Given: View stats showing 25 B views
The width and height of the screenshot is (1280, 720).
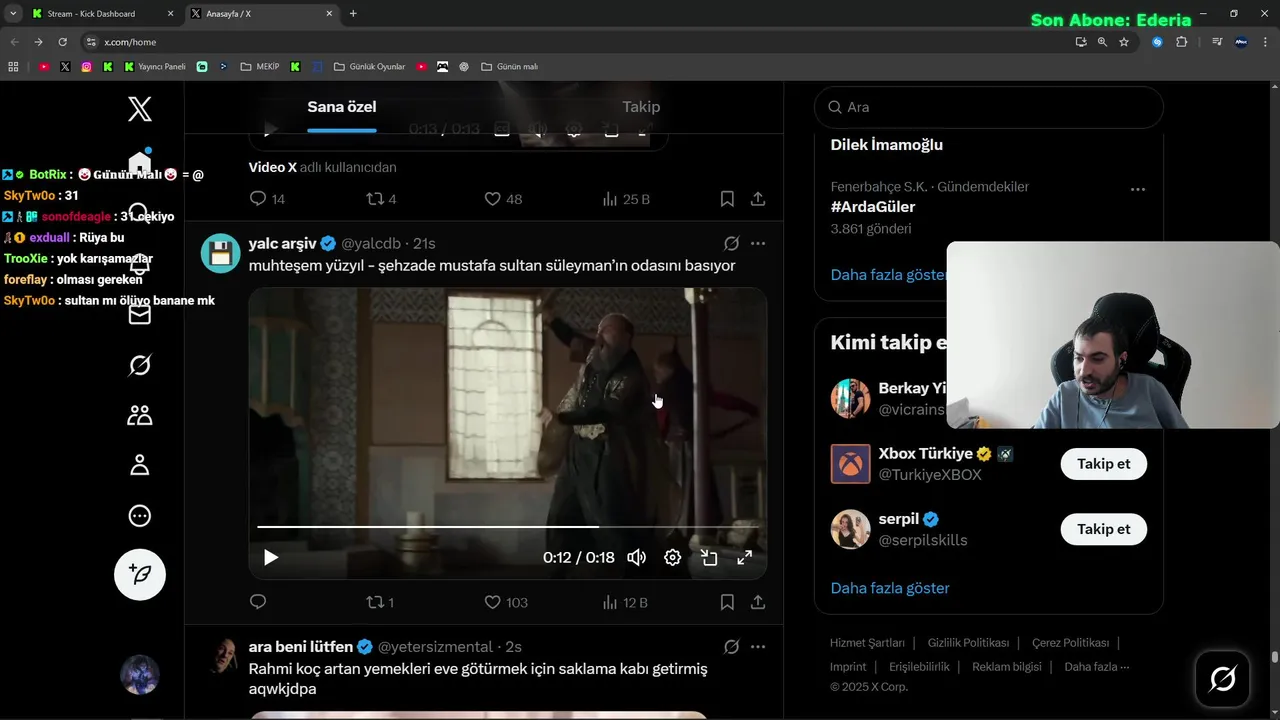Looking at the screenshot, I should [626, 199].
